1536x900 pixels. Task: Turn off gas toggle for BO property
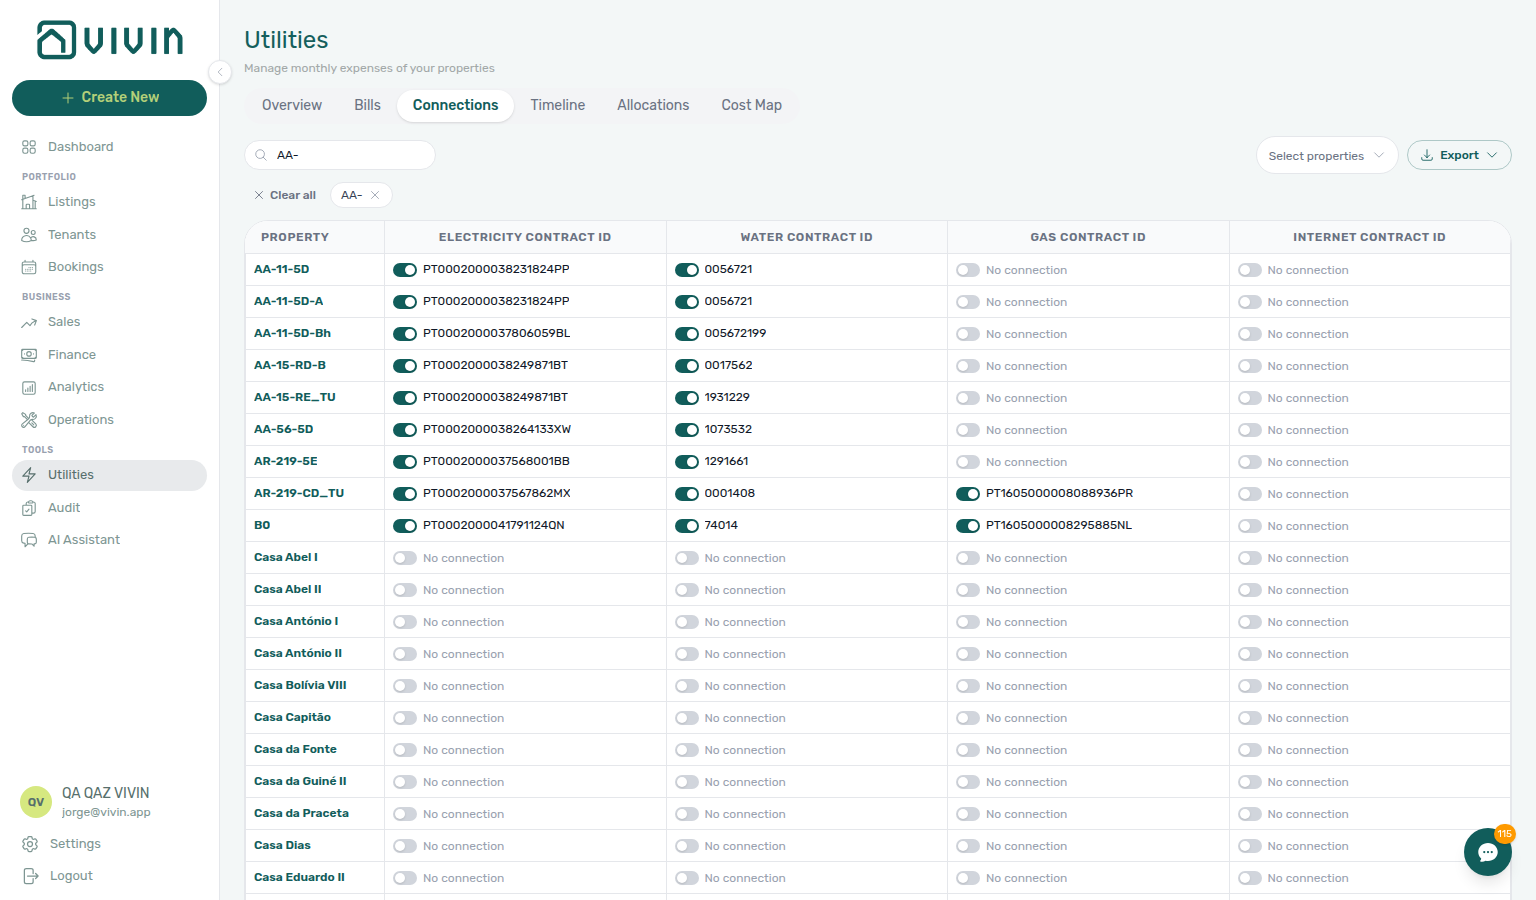coord(968,526)
